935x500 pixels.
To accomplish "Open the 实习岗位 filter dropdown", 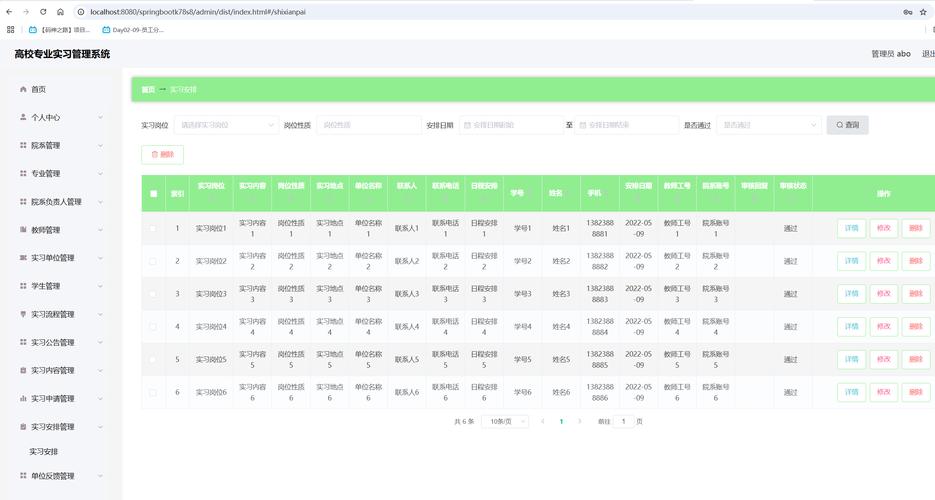I will tap(226, 125).
